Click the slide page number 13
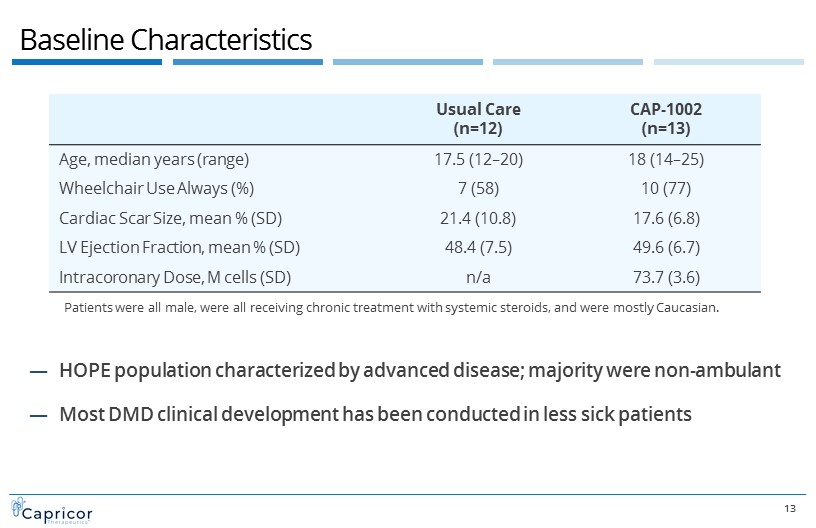This screenshot has width=816, height=528. (790, 509)
